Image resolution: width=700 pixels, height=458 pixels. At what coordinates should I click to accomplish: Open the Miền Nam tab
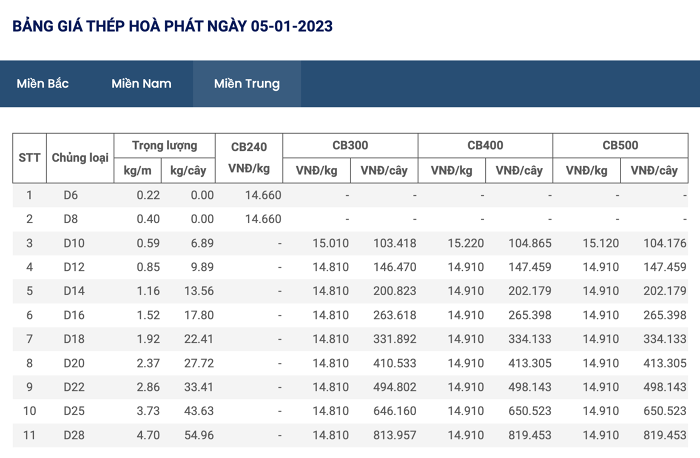[142, 83]
